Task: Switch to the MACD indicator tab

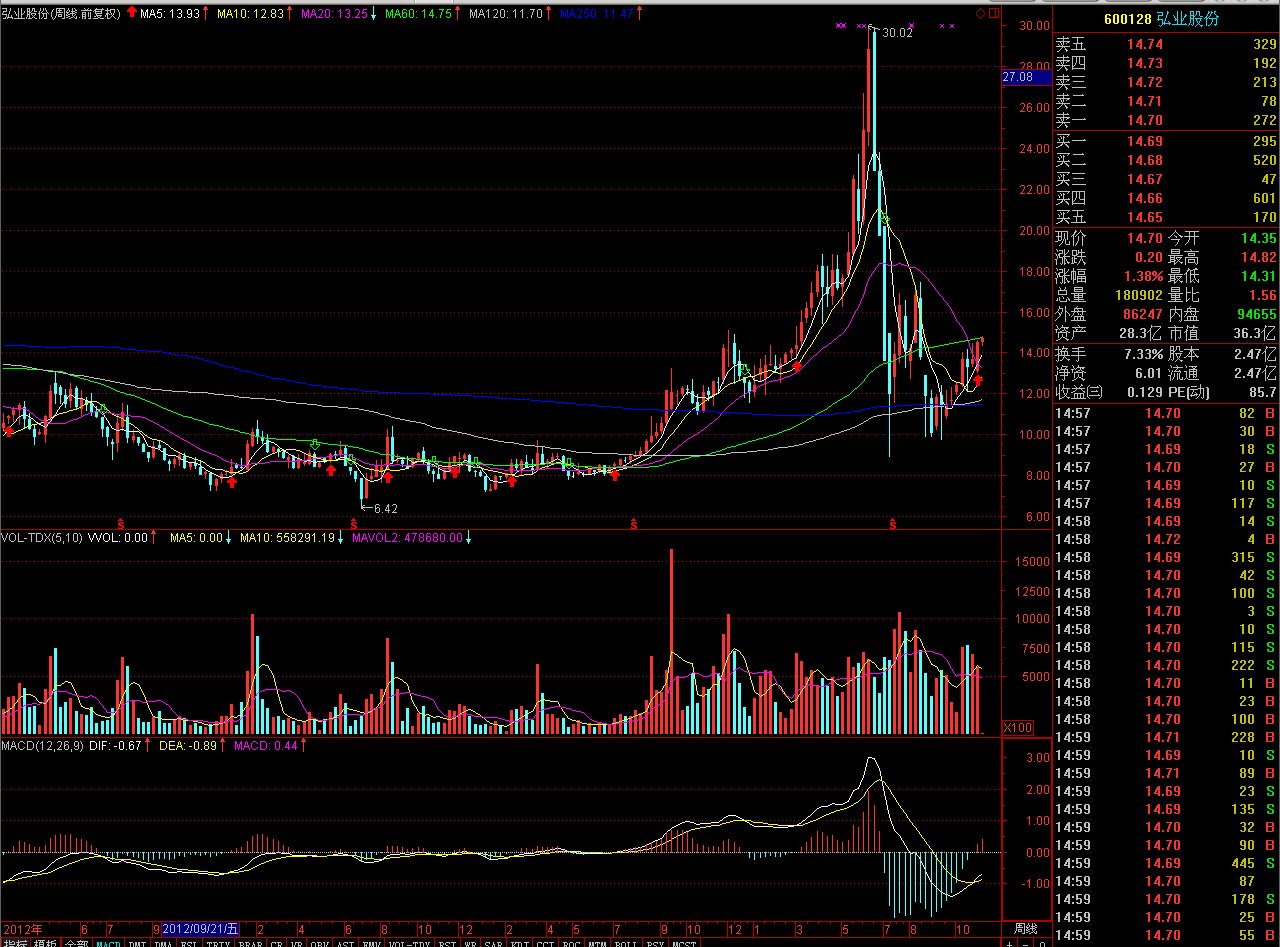Action: [x=108, y=941]
